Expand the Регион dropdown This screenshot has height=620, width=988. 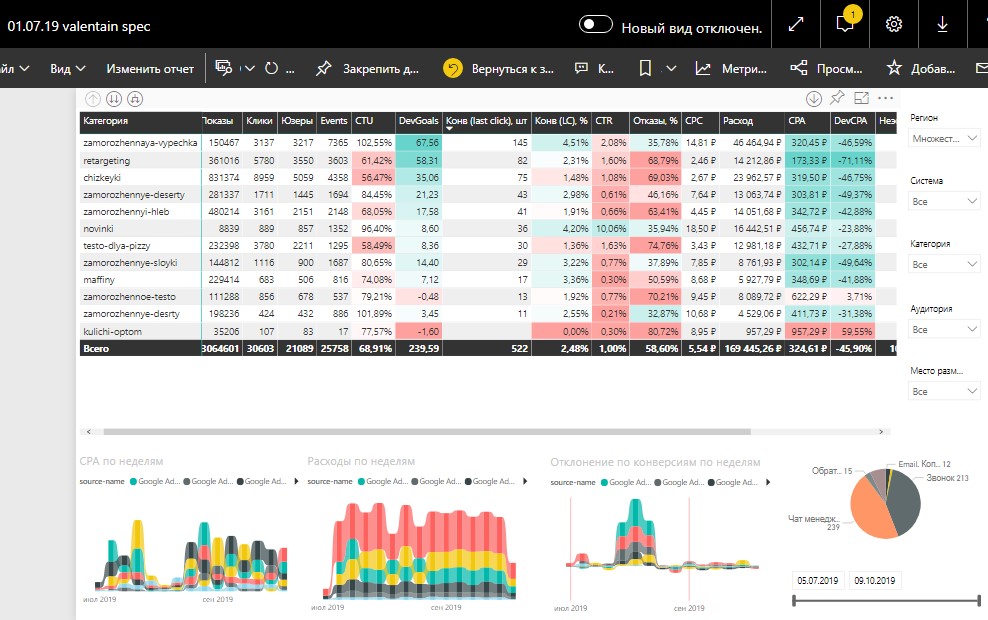[944, 138]
